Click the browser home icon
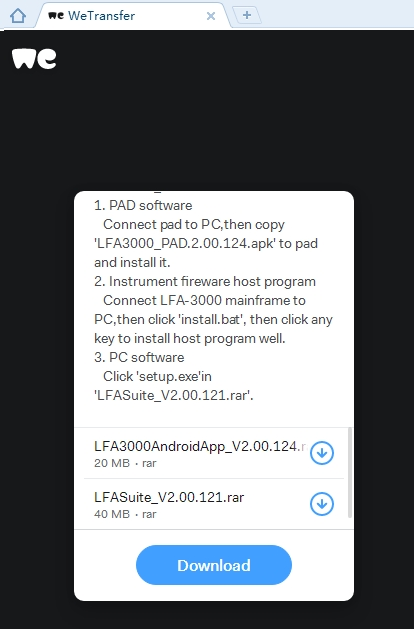The image size is (414, 639). click(x=18, y=16)
